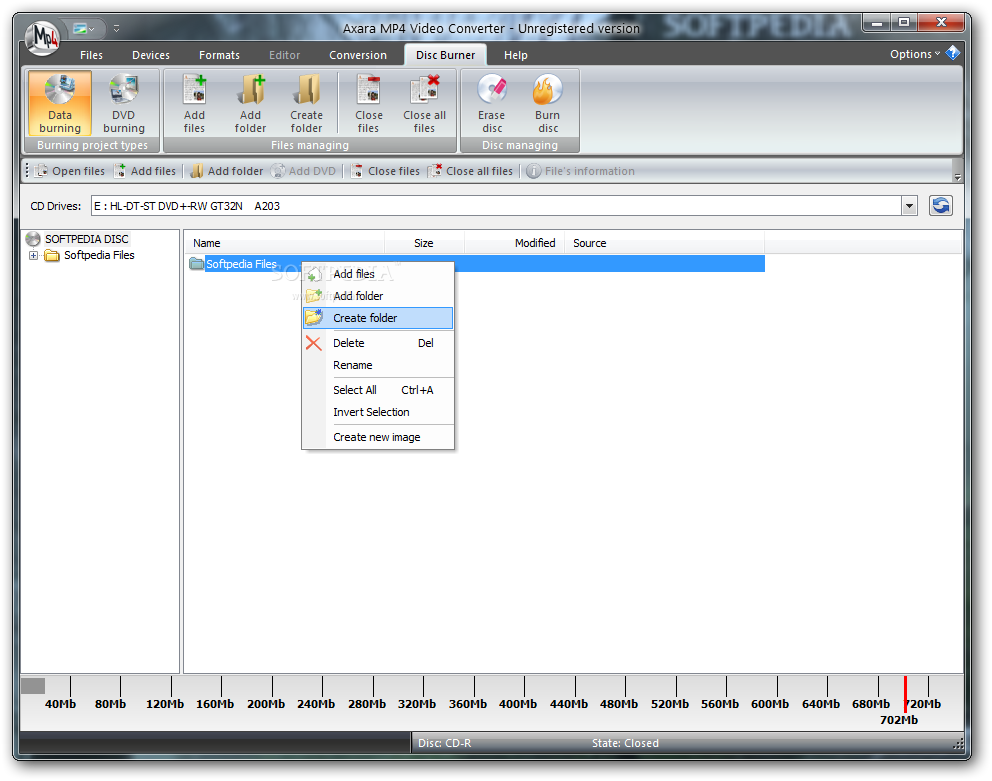Choose Add folder from context menu
The image size is (992, 781).
378,296
